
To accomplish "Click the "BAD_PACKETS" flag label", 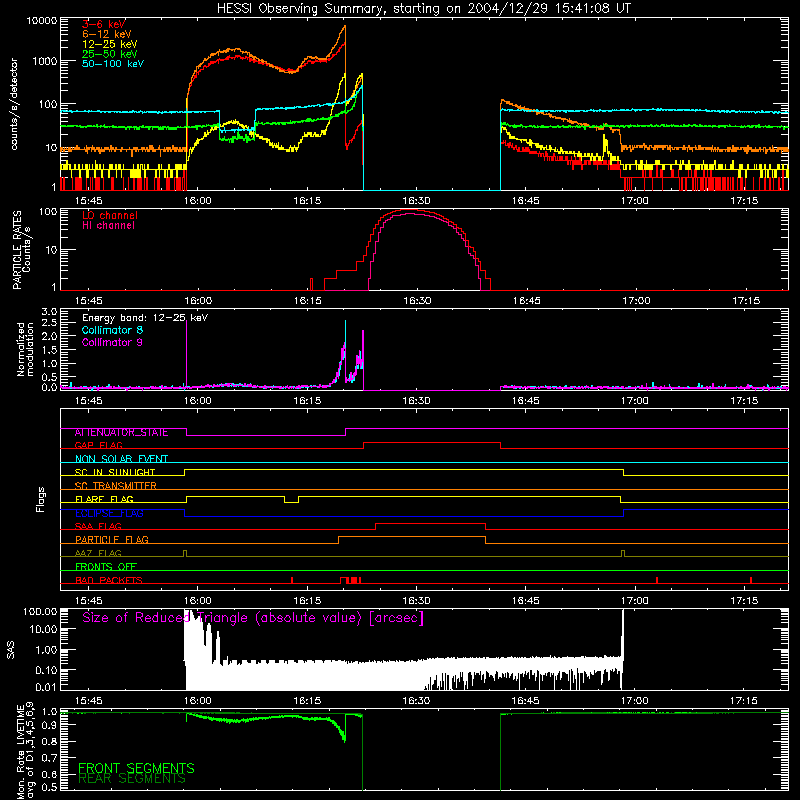I will pyautogui.click(x=109, y=580).
